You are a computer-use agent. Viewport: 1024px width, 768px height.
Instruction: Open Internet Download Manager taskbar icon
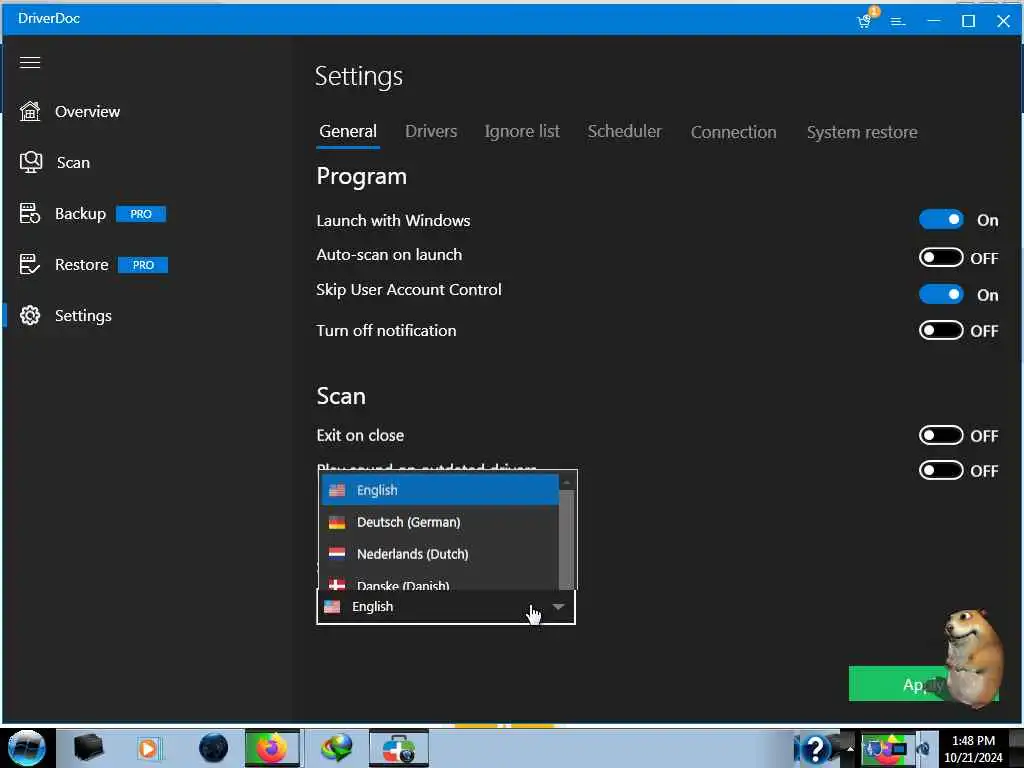pos(336,748)
